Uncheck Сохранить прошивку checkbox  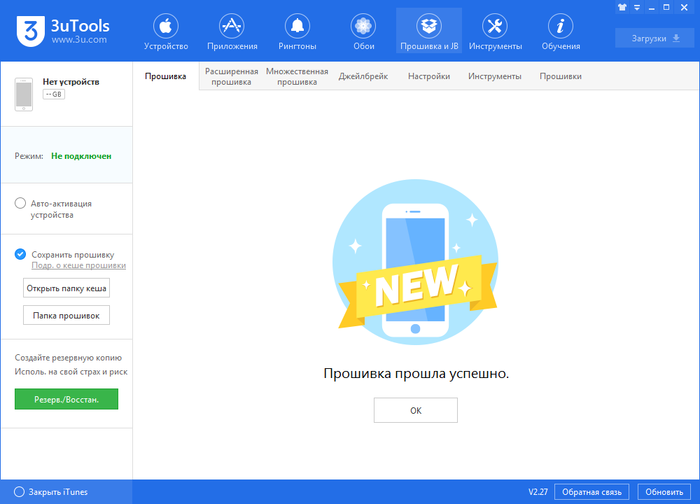click(20, 254)
